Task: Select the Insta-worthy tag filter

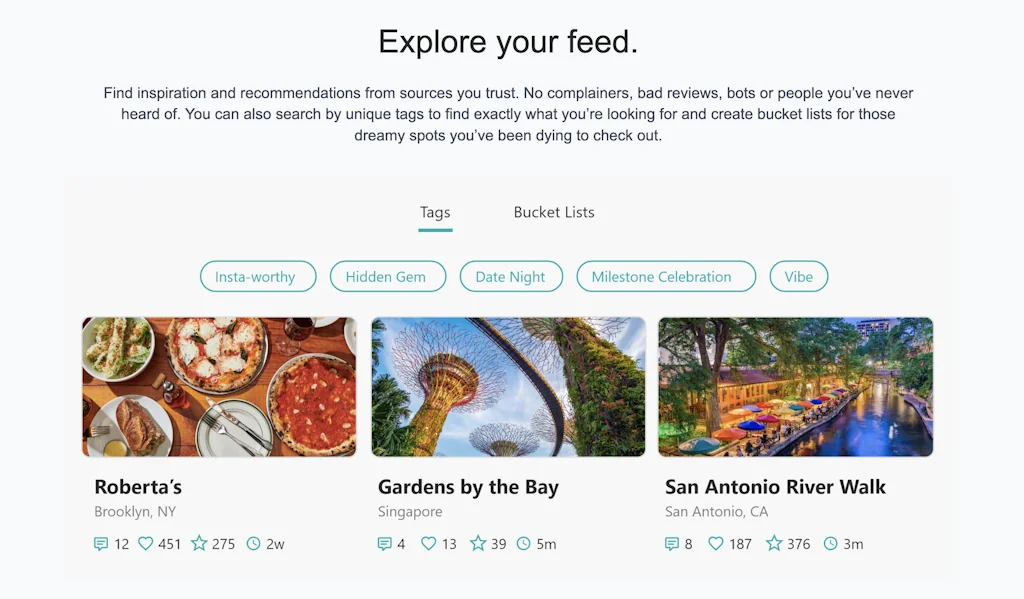Action: click(x=257, y=277)
